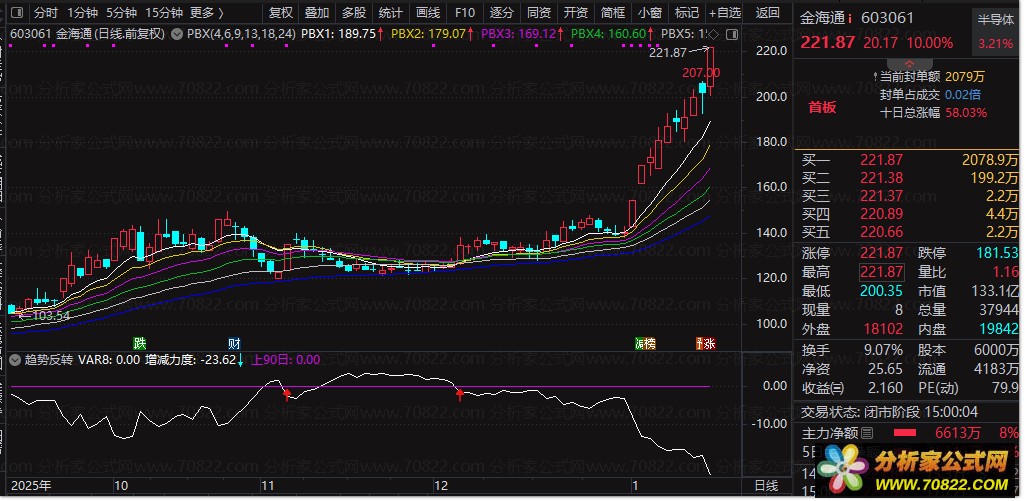The image size is (1025, 501).
Task: Click the 减榜 marker on the chart
Action: [x=645, y=343]
